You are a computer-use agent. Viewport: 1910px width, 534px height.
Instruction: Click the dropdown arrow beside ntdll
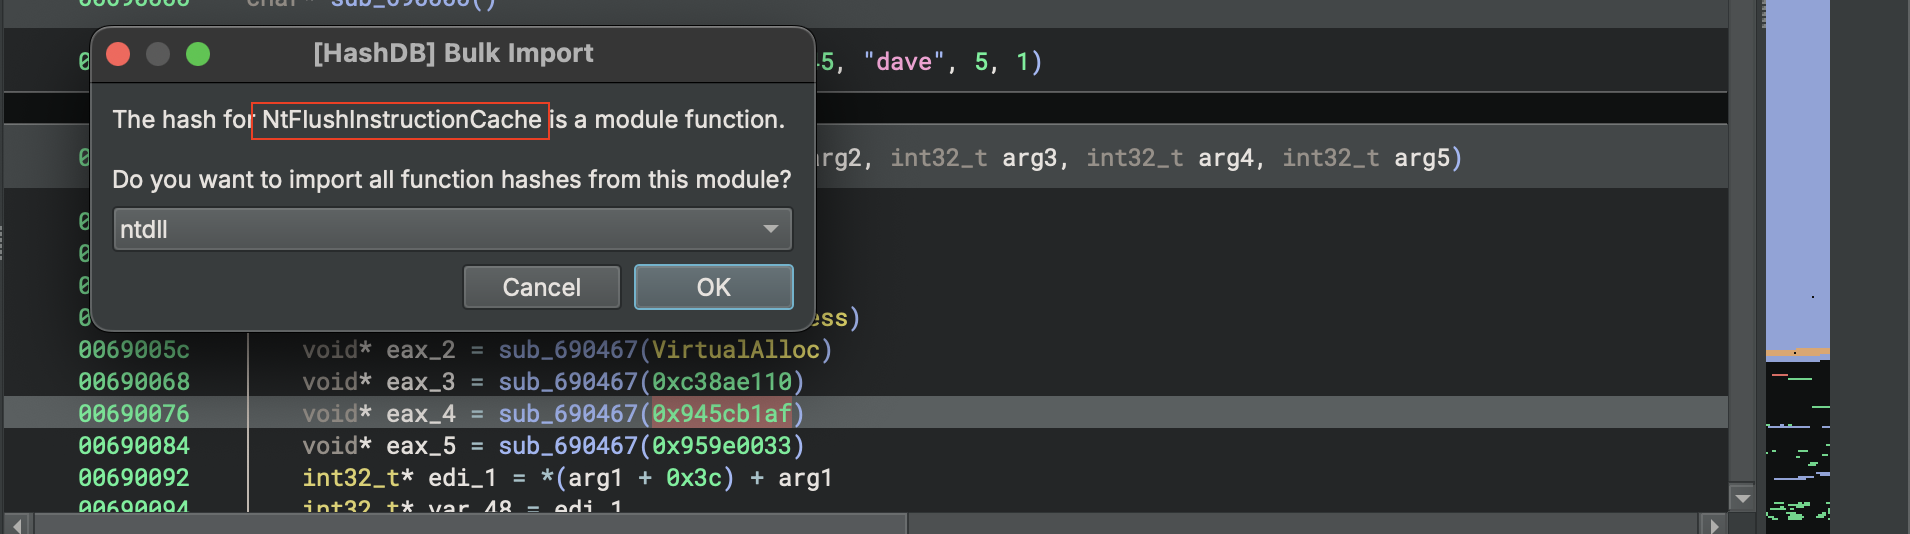(x=770, y=229)
